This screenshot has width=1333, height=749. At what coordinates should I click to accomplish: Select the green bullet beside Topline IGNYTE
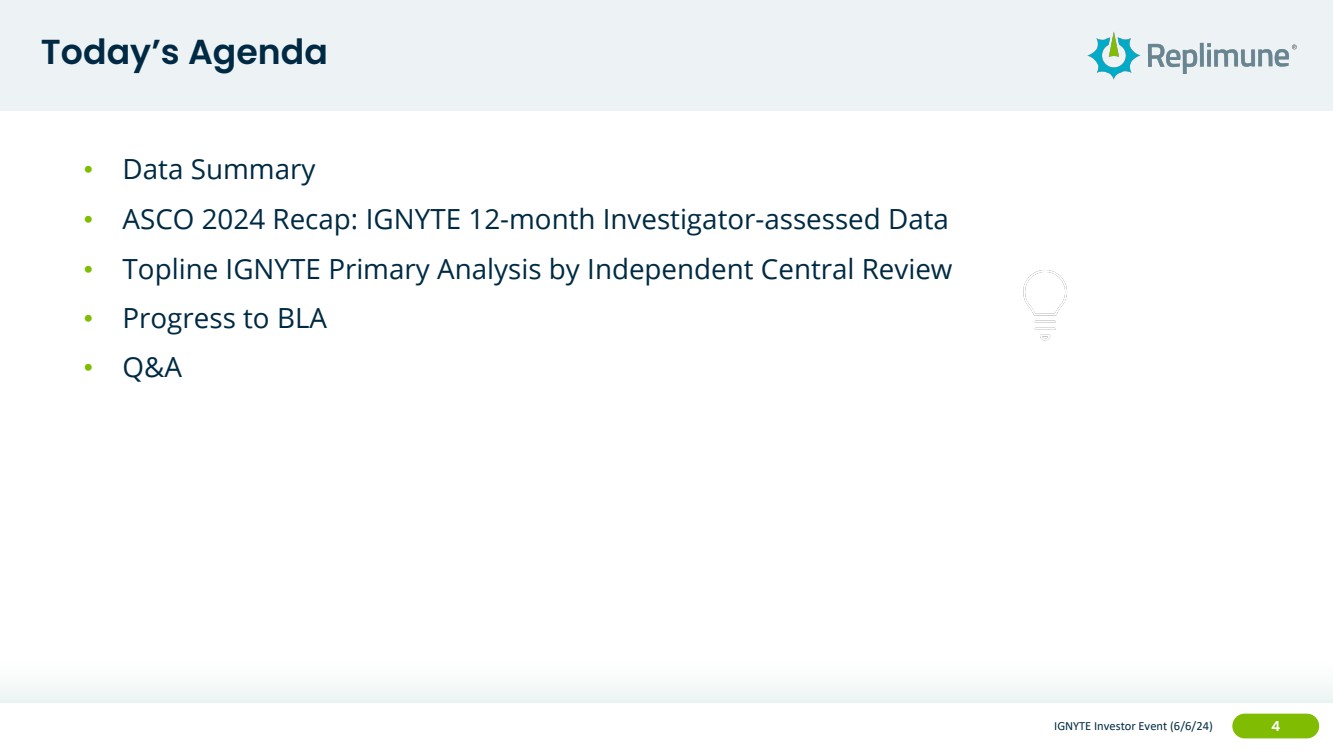click(x=88, y=269)
